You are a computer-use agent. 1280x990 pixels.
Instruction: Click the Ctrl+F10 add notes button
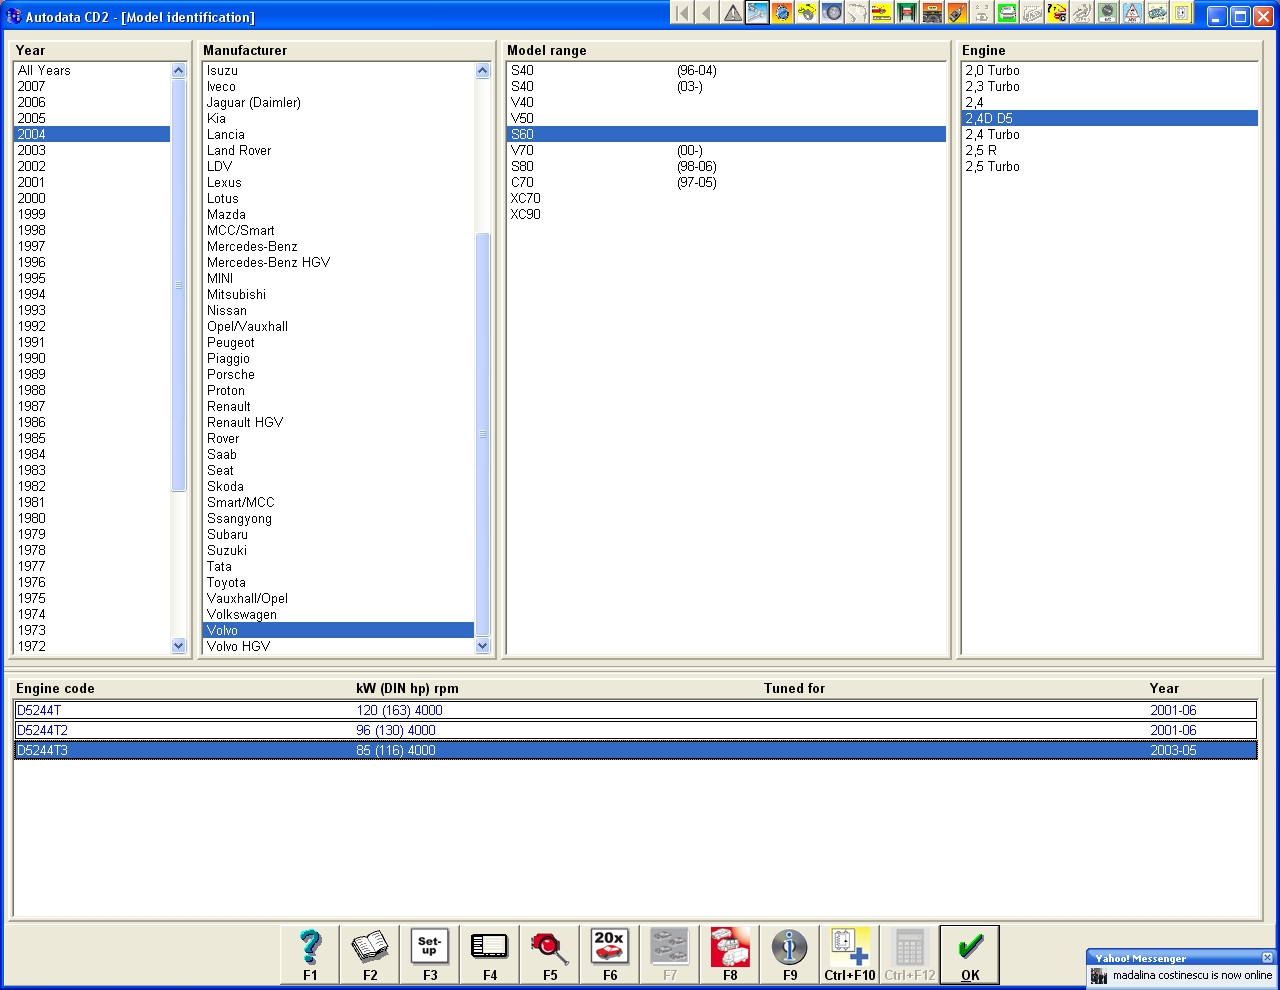[x=850, y=955]
